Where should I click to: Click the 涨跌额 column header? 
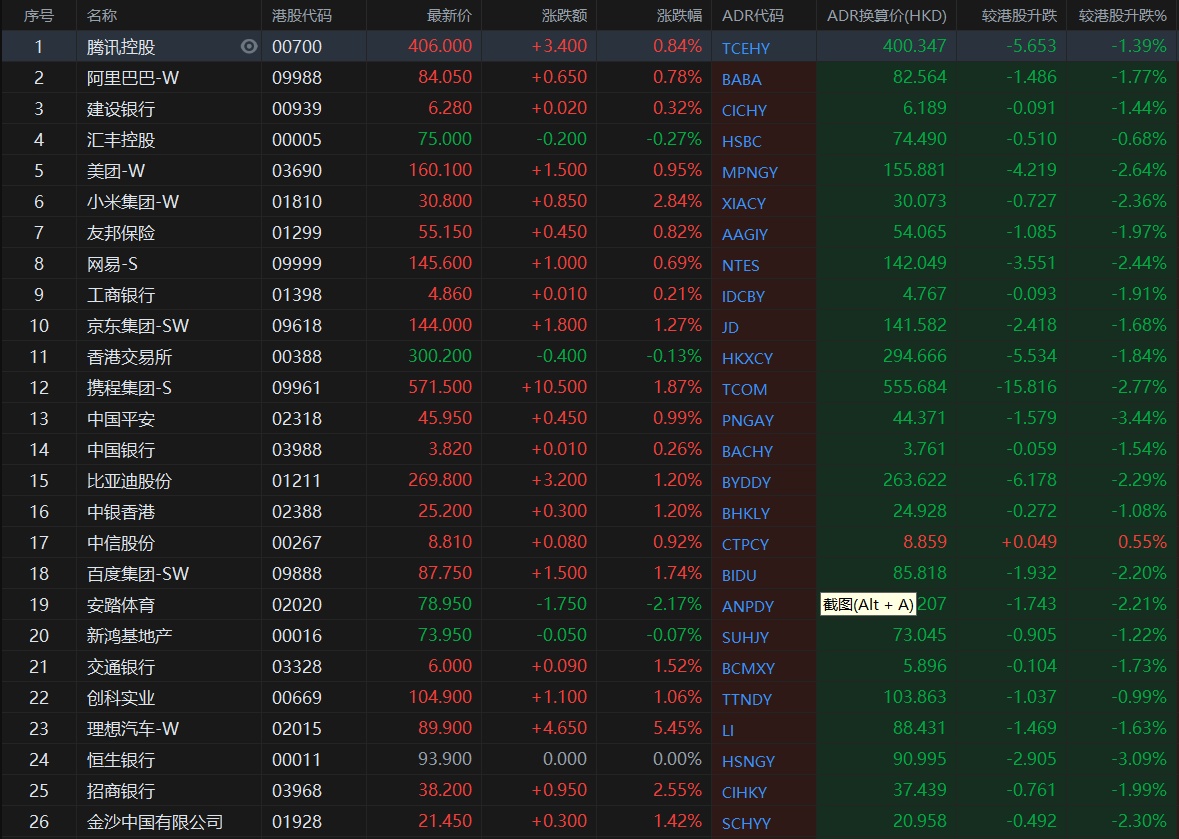coord(564,16)
